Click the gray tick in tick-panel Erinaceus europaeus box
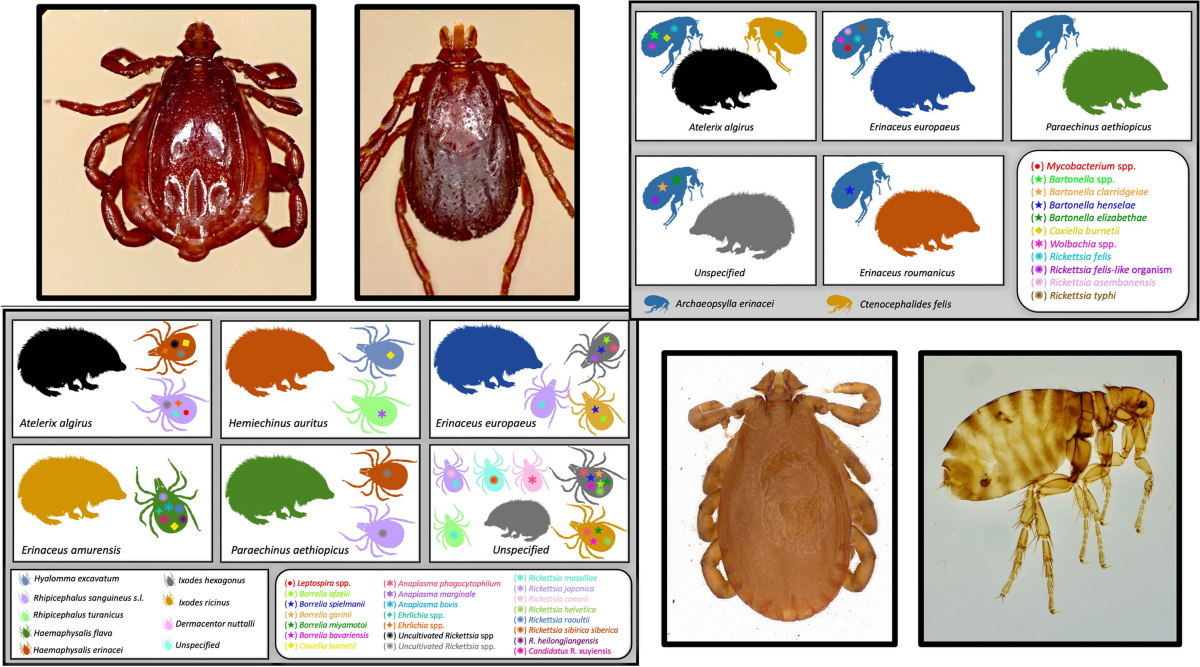This screenshot has height=667, width=1200. point(595,350)
